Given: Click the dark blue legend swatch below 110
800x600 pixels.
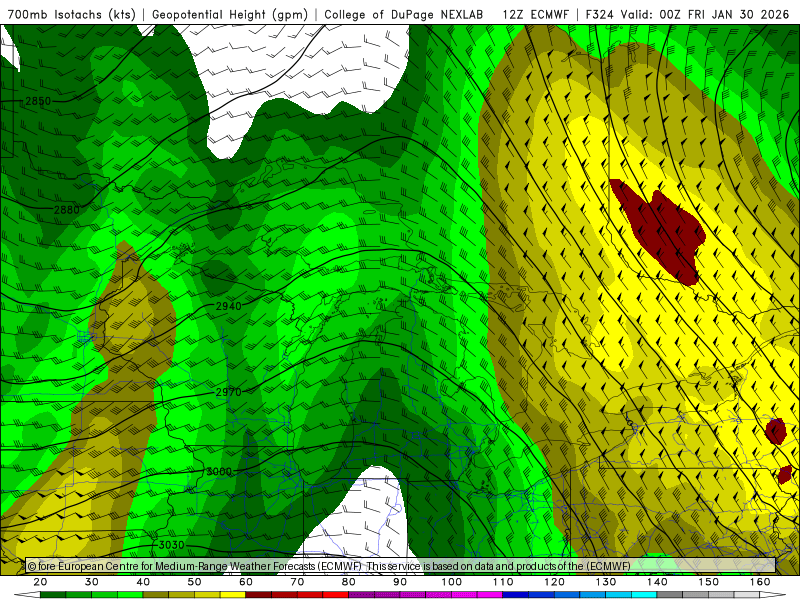Looking at the screenshot, I should [516, 595].
